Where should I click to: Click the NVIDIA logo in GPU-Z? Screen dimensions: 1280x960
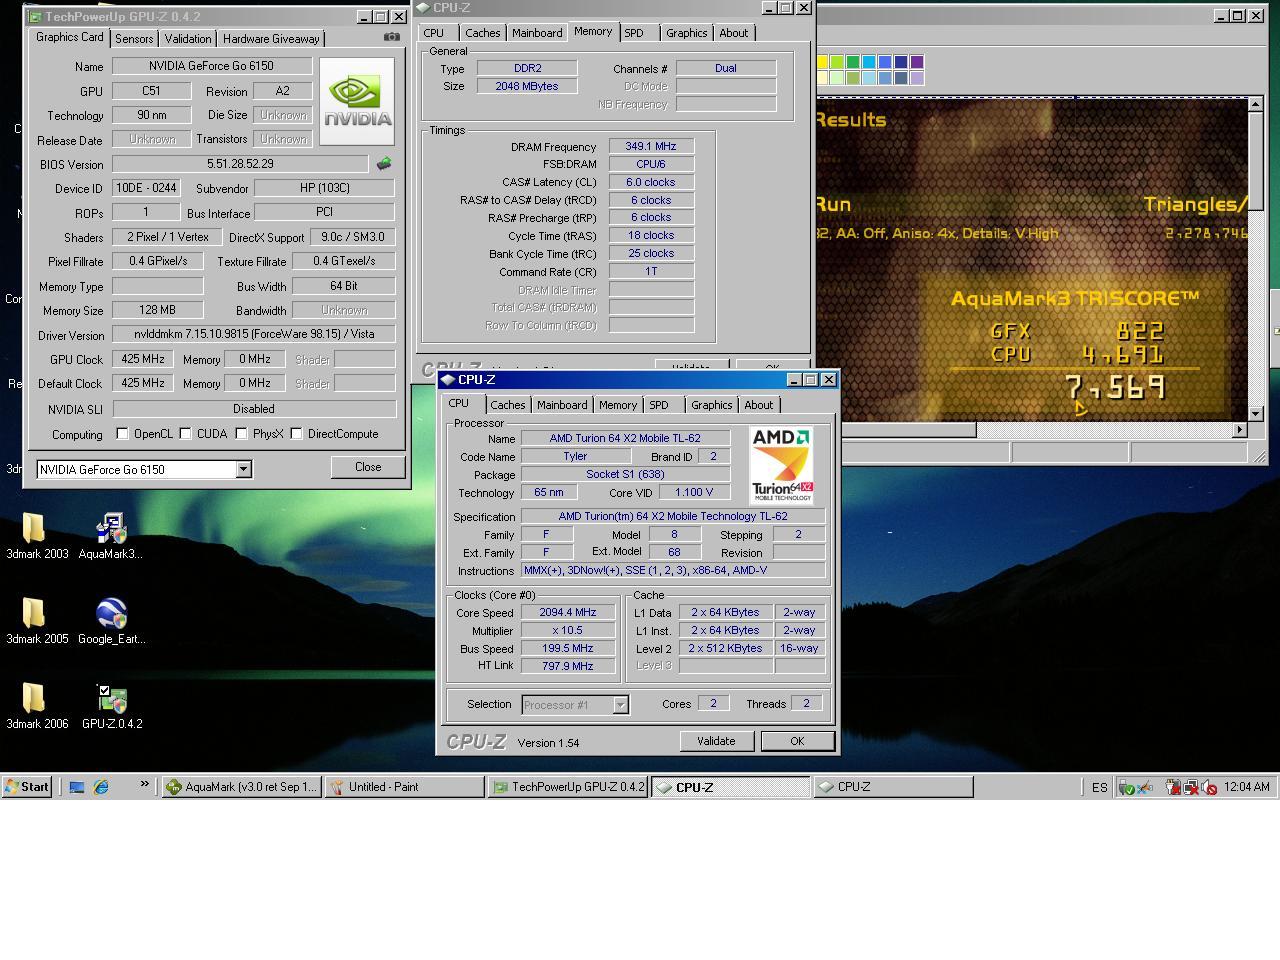pos(357,101)
